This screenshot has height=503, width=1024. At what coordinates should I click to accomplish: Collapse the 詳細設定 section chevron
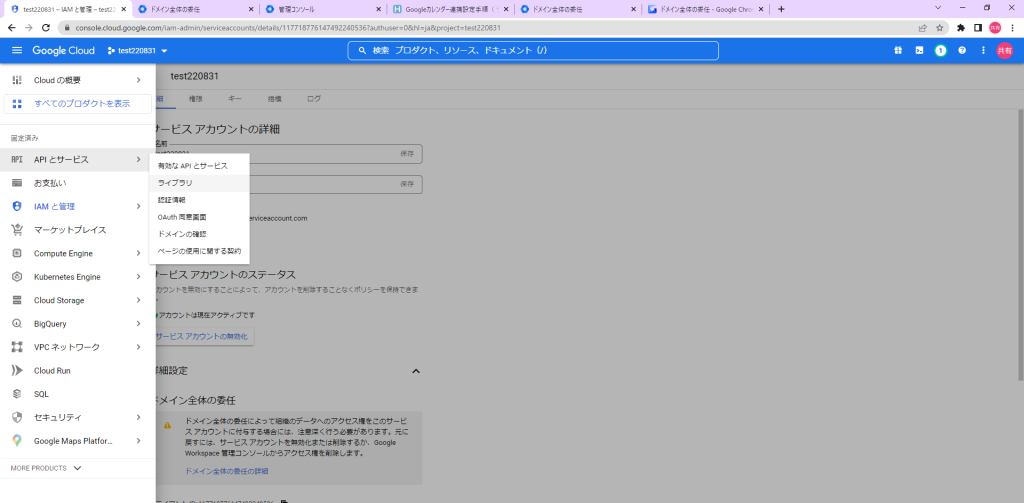point(416,371)
